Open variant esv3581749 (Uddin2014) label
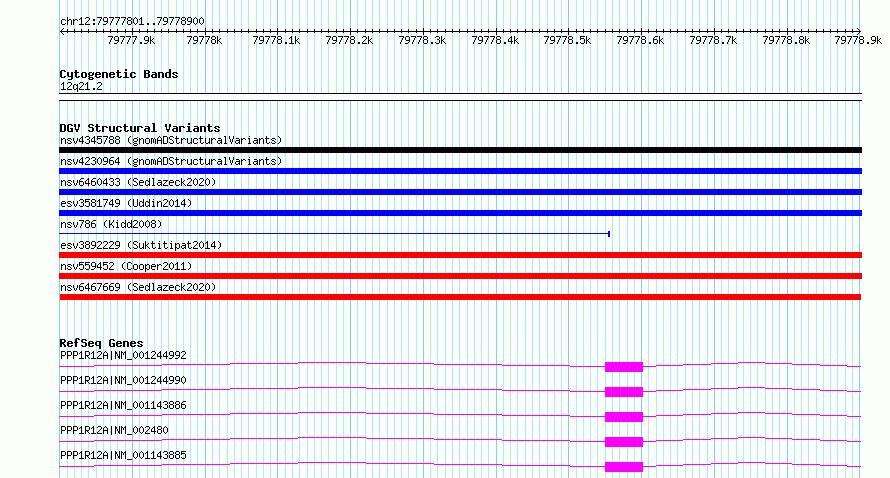The height and width of the screenshot is (478, 890). 126,203
